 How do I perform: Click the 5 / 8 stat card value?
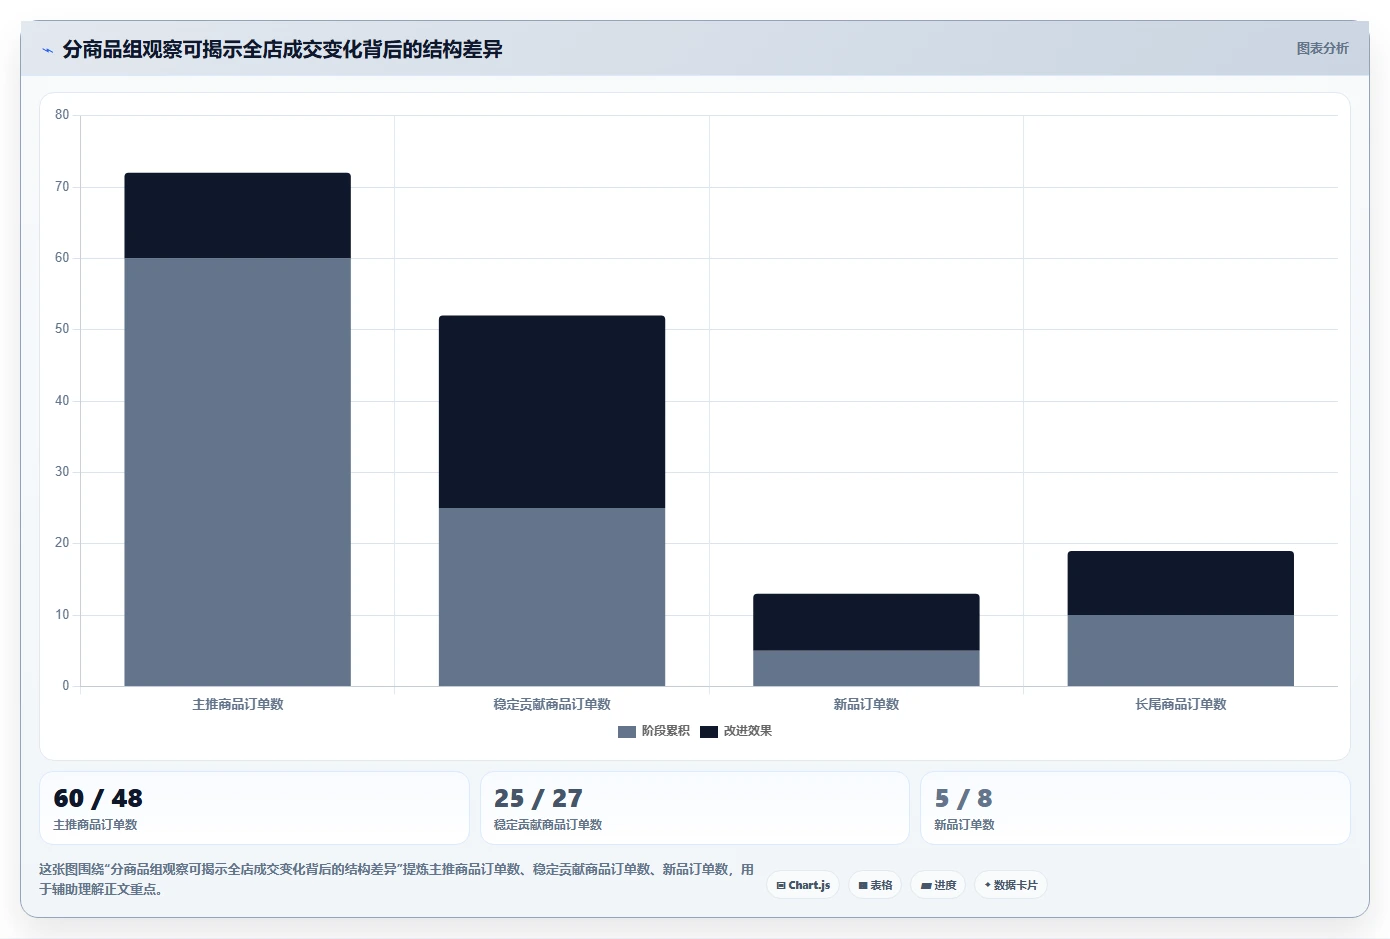pos(963,798)
